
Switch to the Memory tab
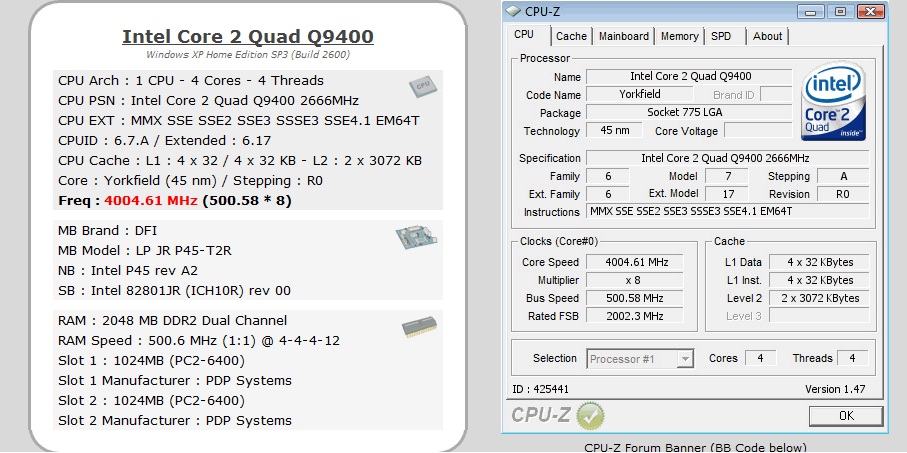[680, 36]
